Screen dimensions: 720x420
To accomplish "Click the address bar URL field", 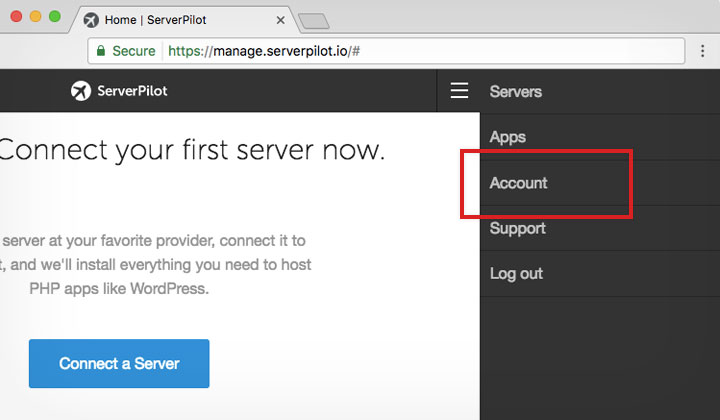I will (386, 51).
